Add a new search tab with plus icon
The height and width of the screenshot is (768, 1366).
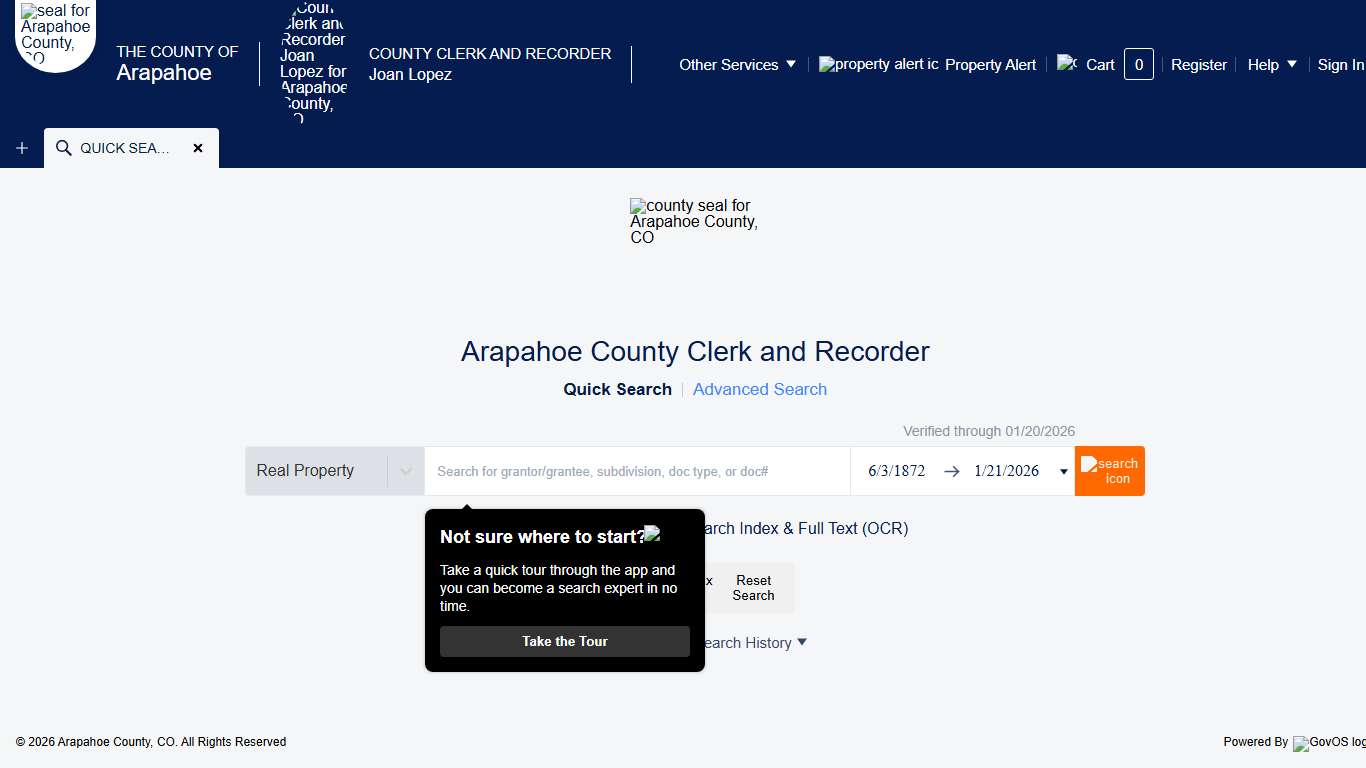22,148
